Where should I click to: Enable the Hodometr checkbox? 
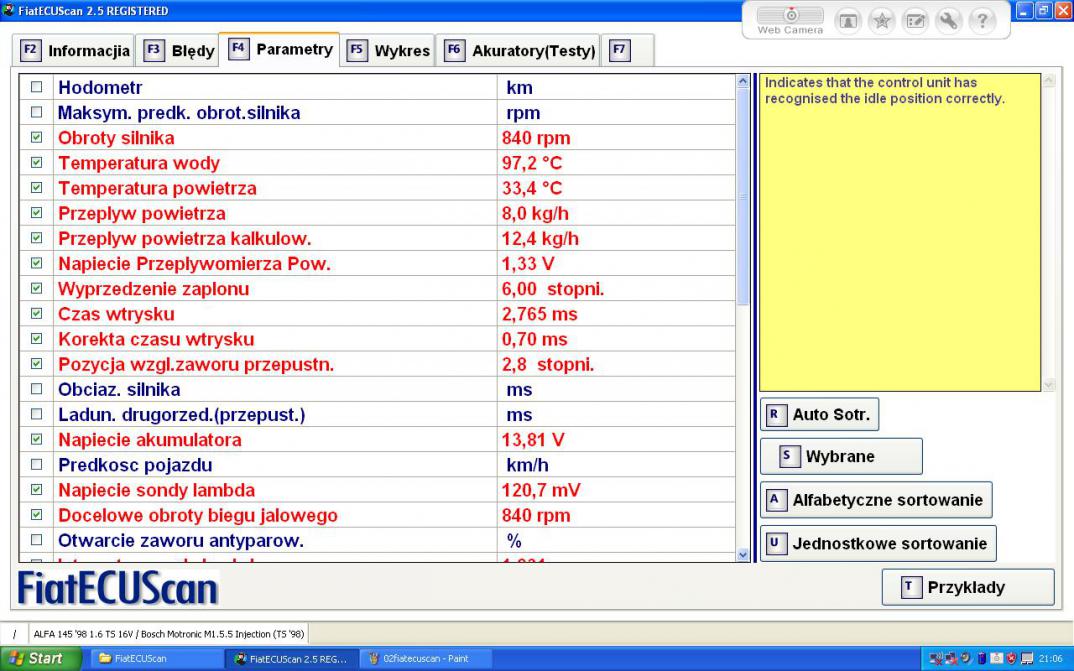click(36, 87)
